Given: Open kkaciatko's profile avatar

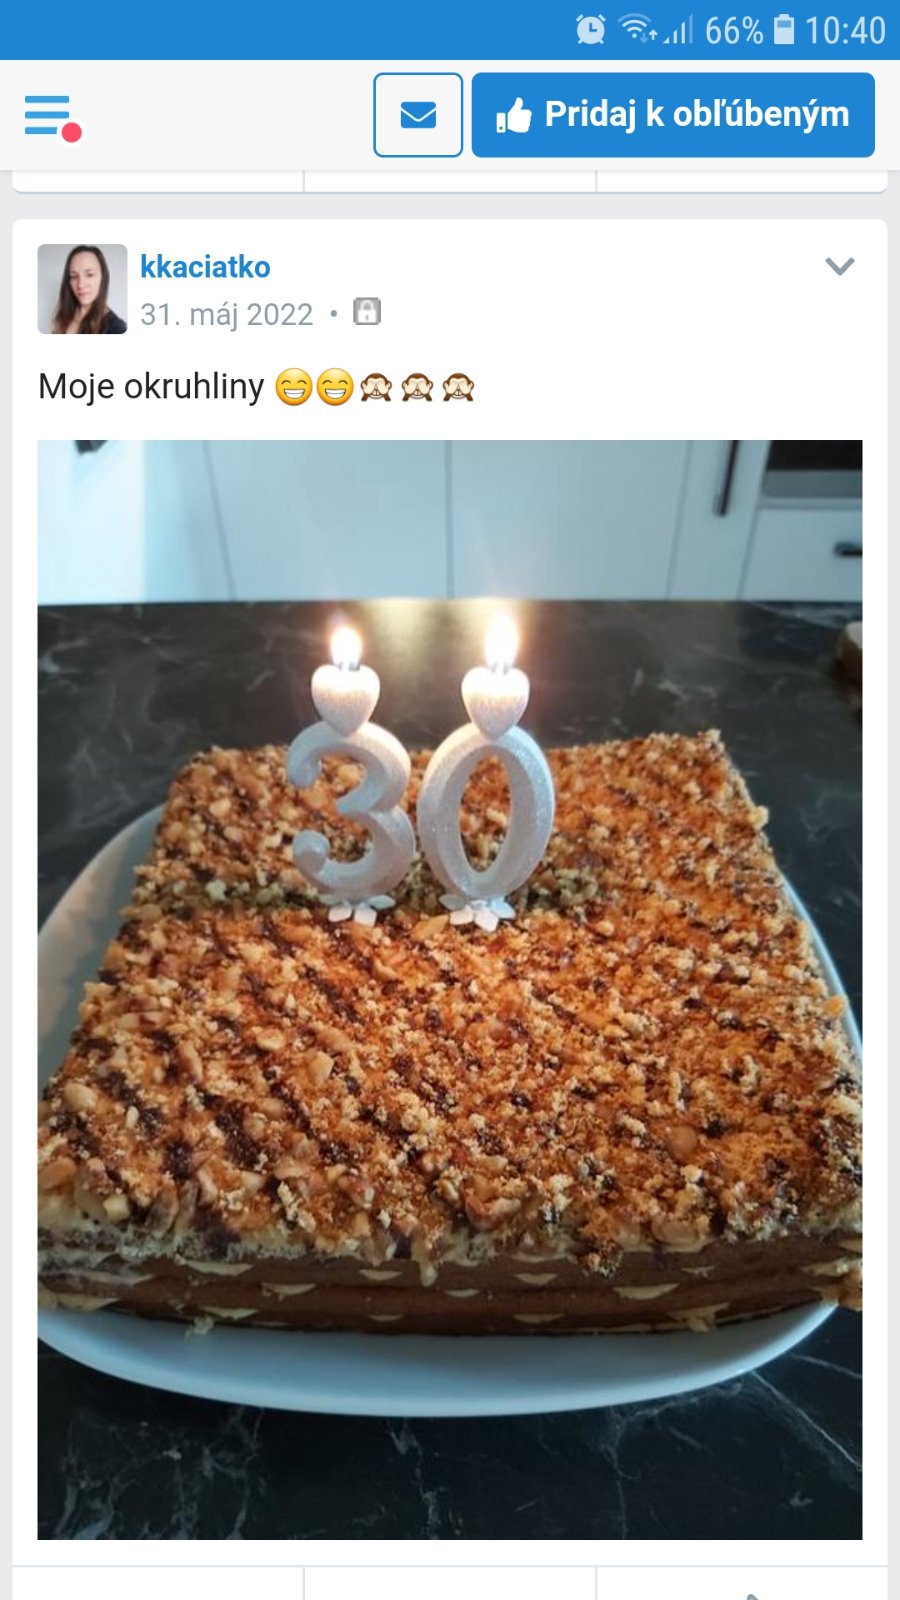Looking at the screenshot, I should [82, 289].
